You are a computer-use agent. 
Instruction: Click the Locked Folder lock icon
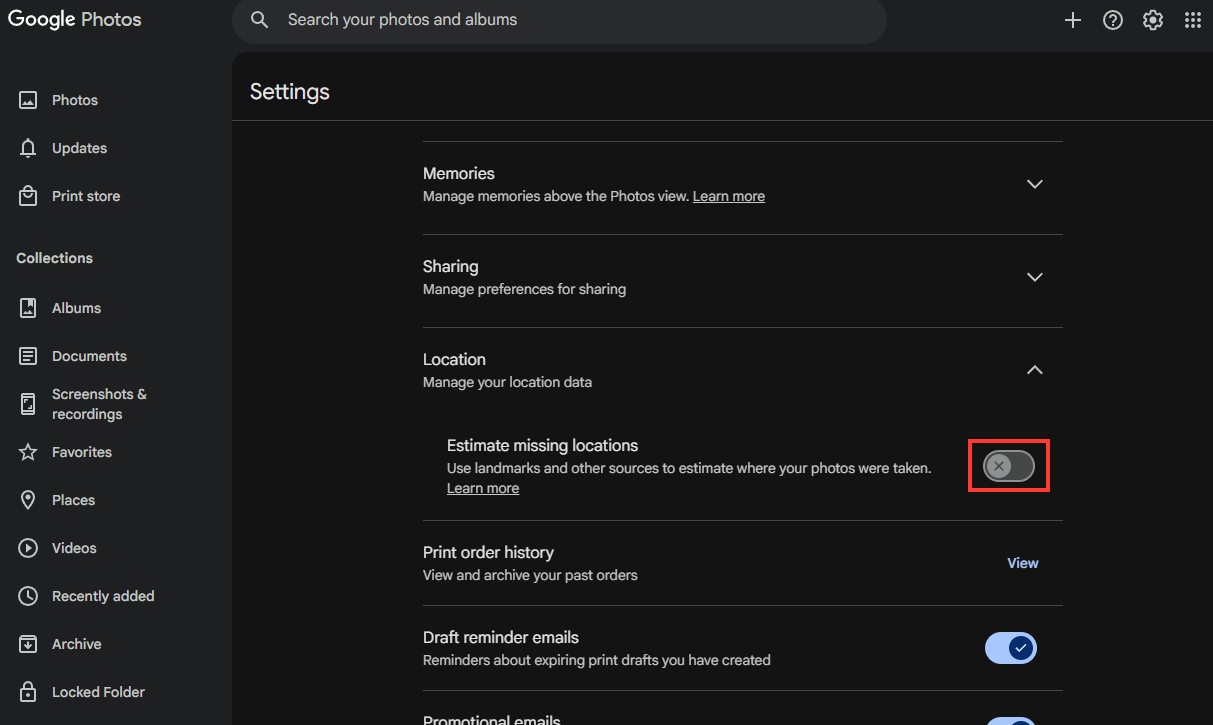click(29, 692)
